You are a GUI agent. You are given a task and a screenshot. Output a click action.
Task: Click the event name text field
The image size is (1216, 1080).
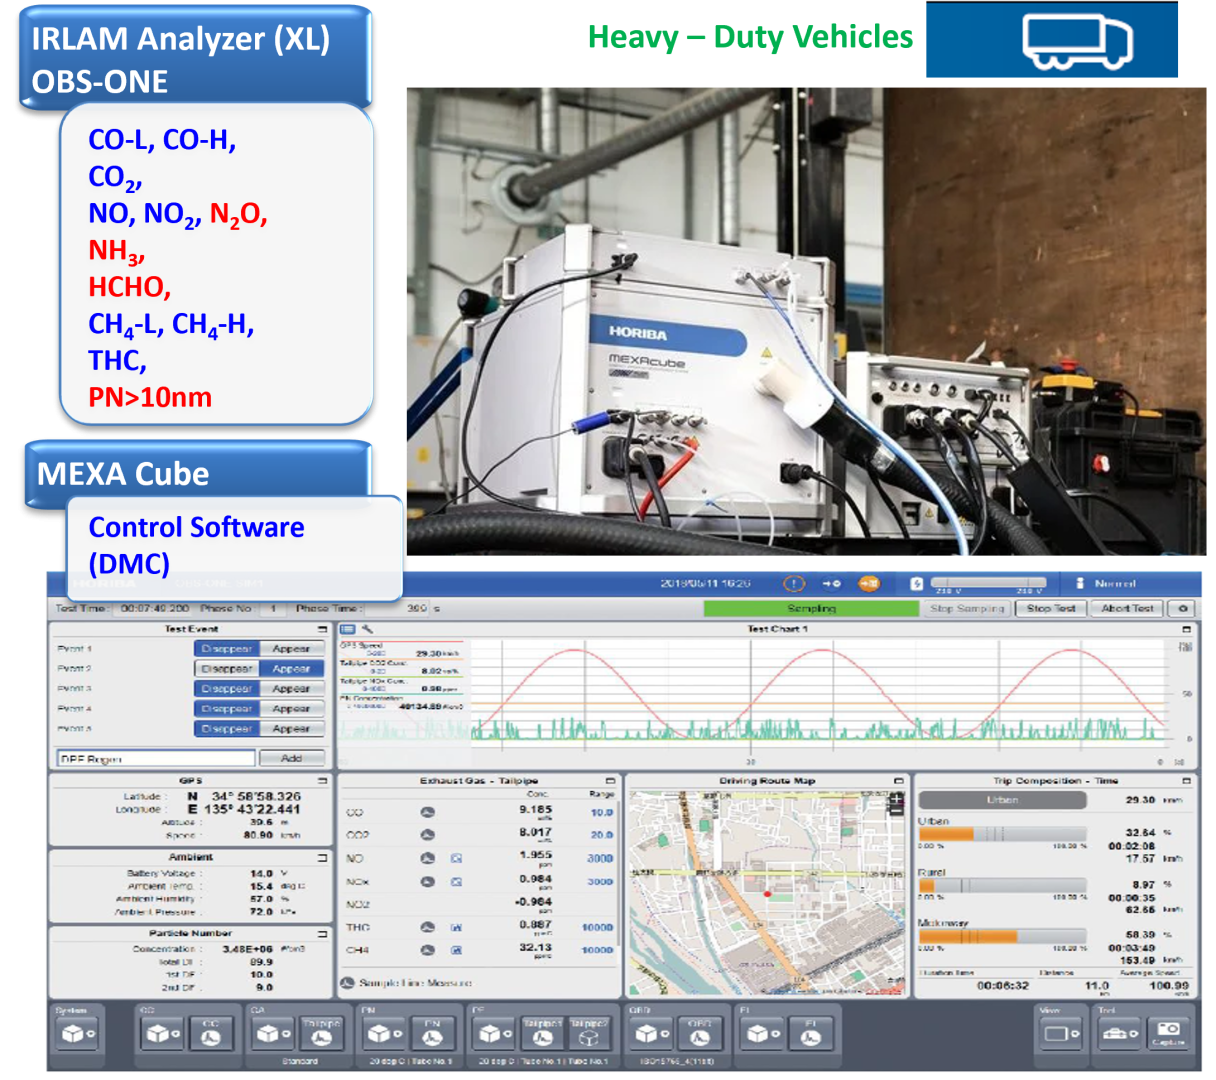point(156,759)
